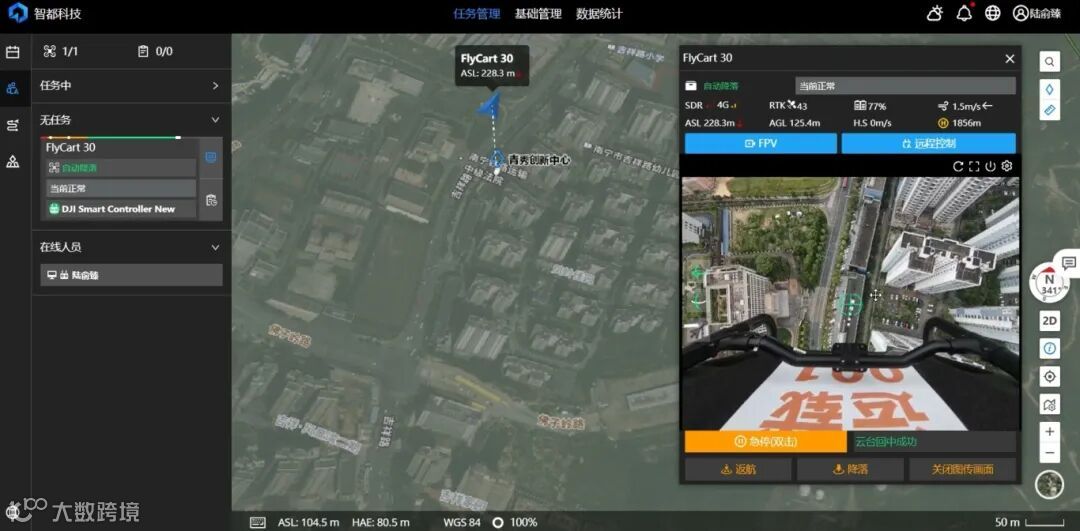Image resolution: width=1080 pixels, height=531 pixels.
Task: Expand live video to fullscreen
Action: tap(974, 166)
